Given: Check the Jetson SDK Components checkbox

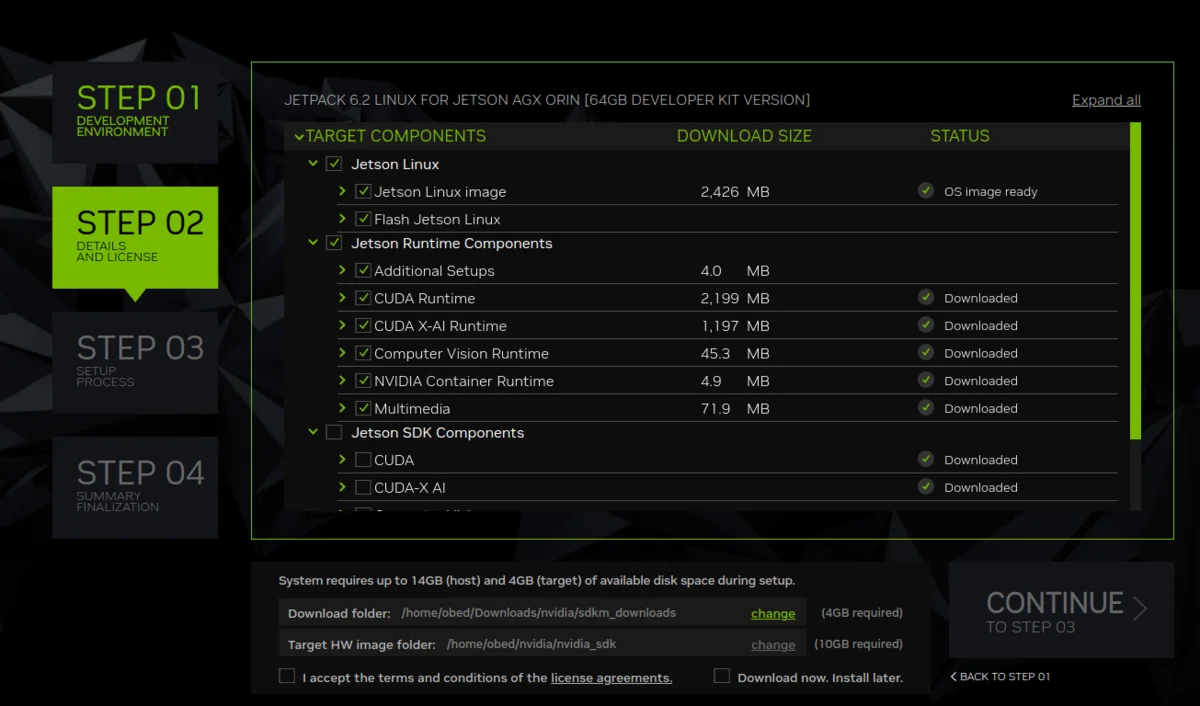Looking at the screenshot, I should [x=334, y=432].
